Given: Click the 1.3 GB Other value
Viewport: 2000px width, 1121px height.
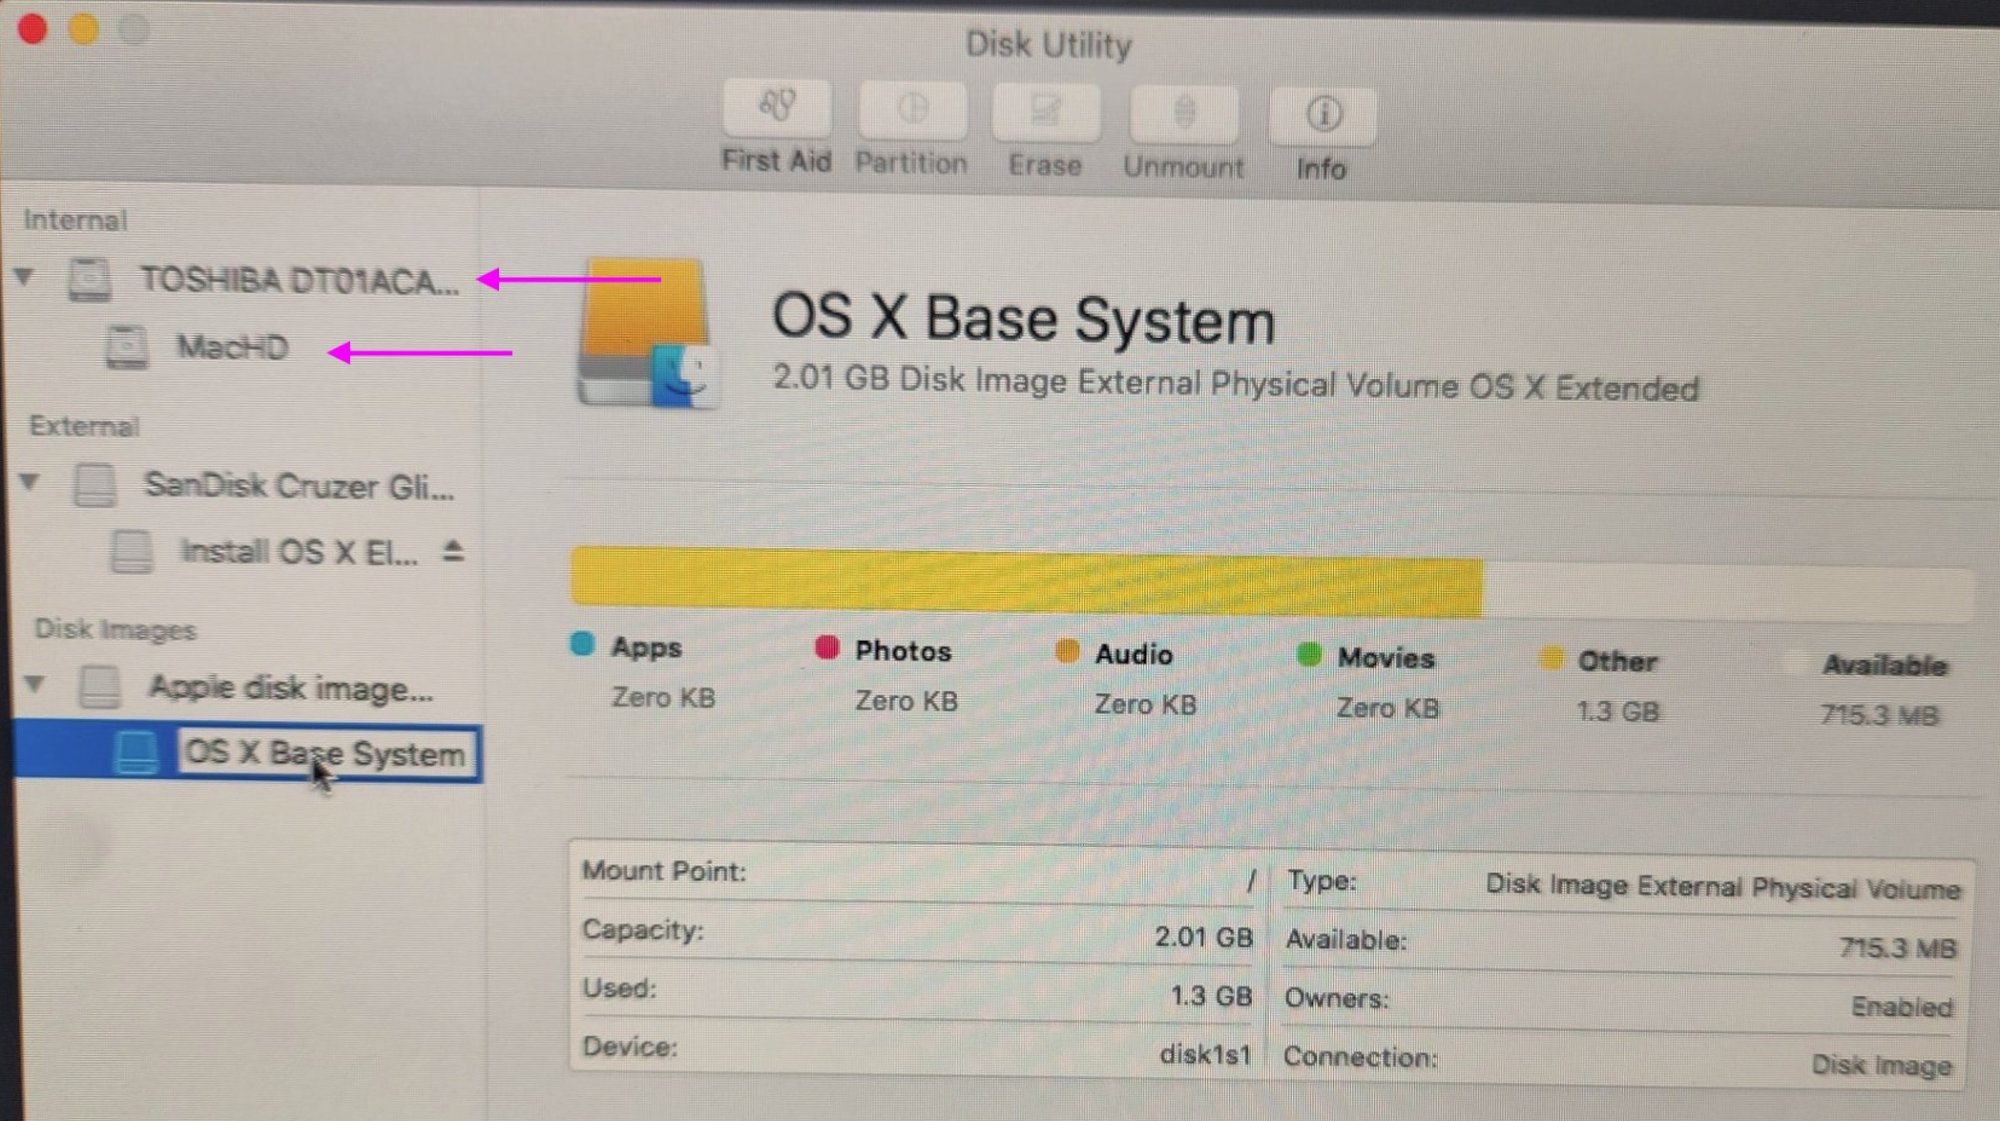Looking at the screenshot, I should [1618, 712].
